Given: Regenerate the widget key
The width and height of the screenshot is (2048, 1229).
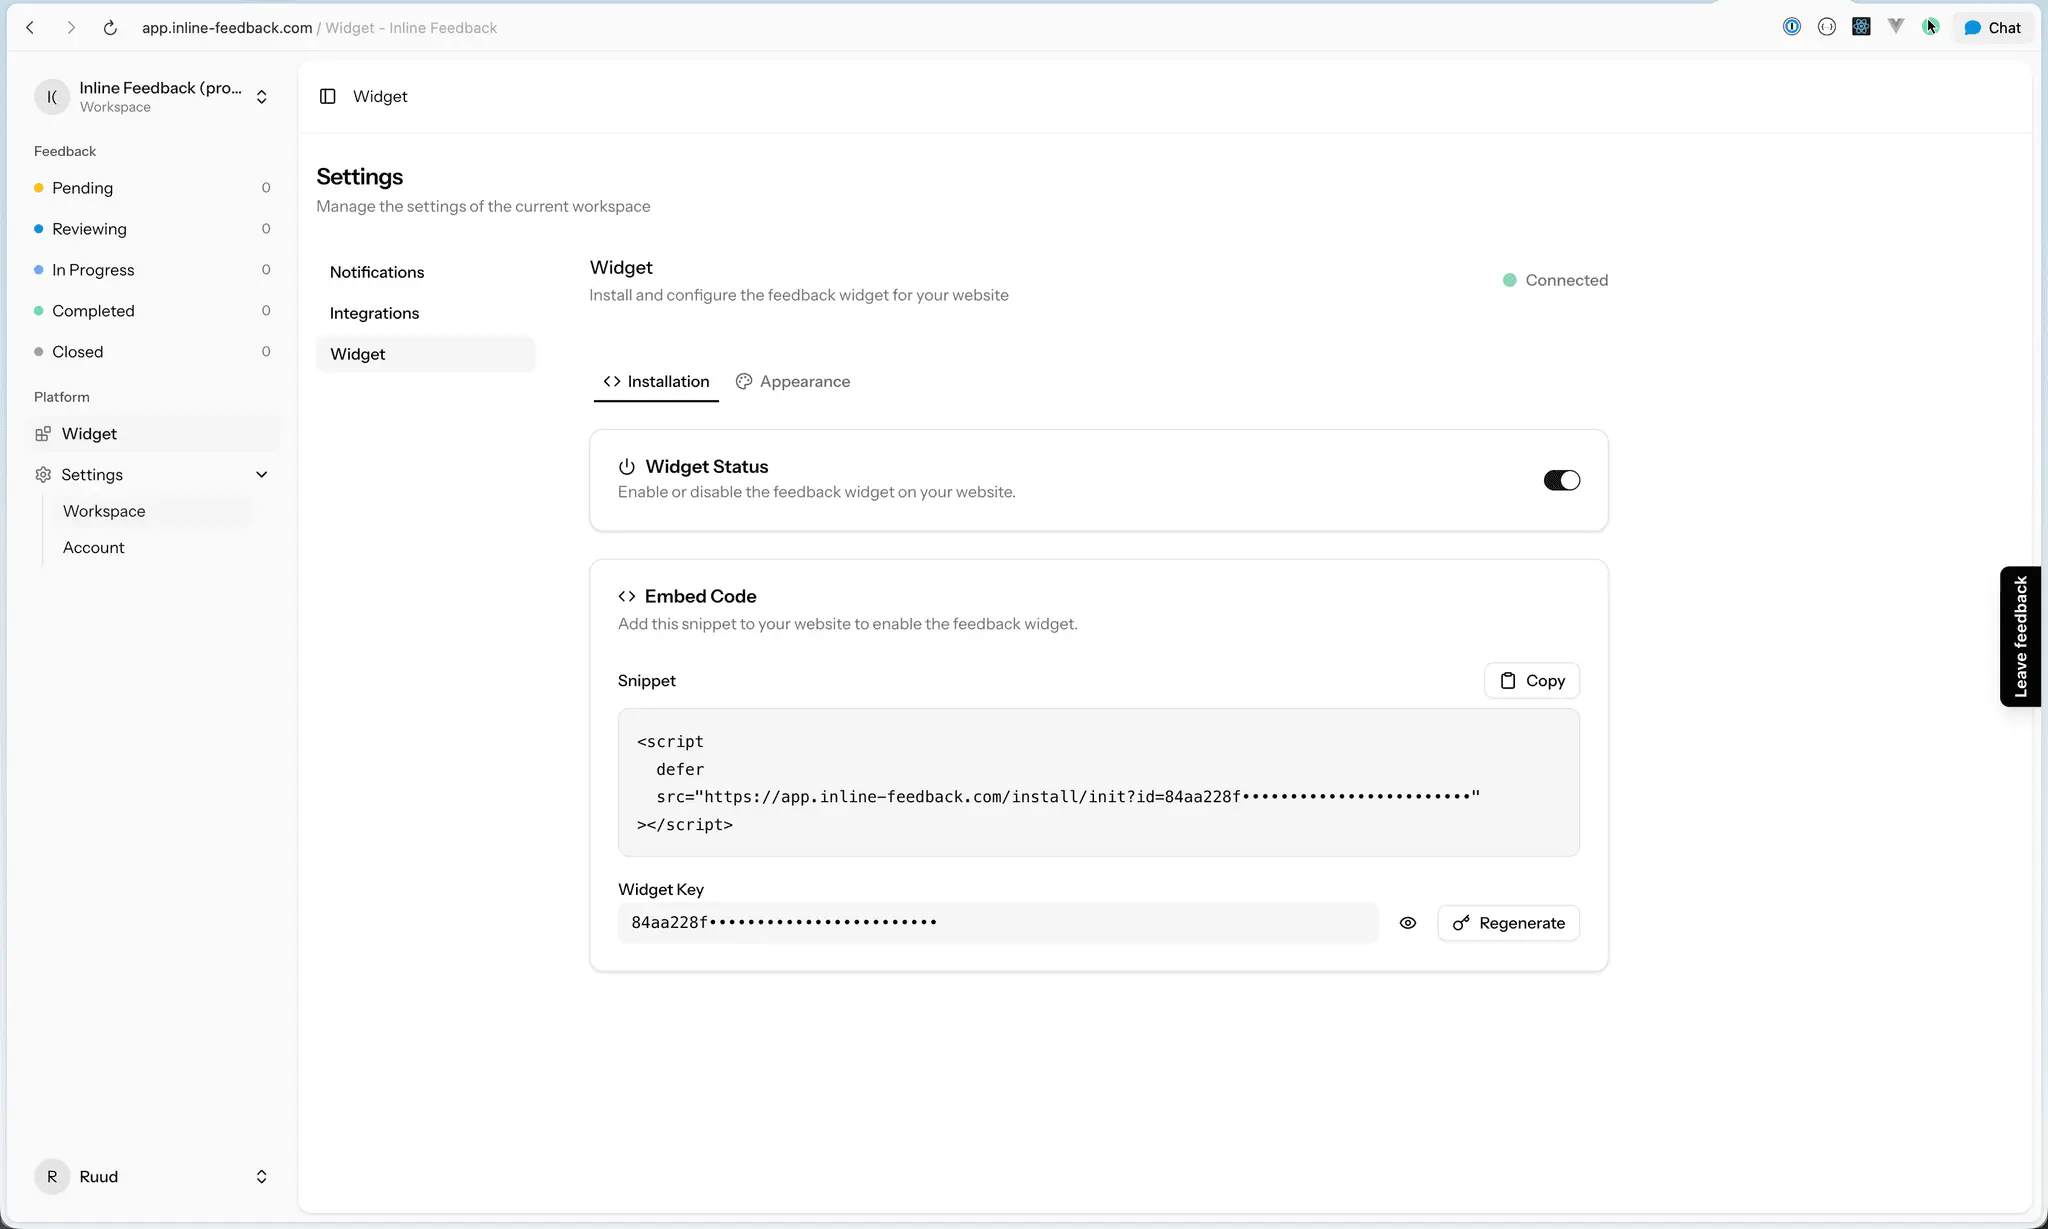Looking at the screenshot, I should [x=1509, y=923].
